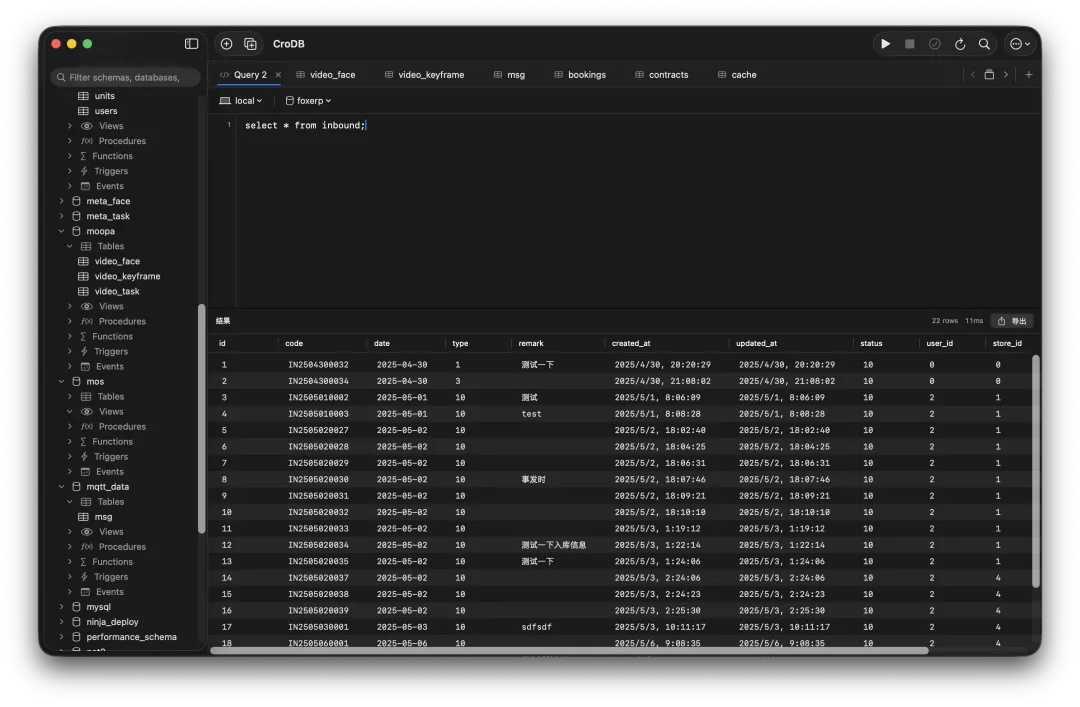The height and width of the screenshot is (707, 1080).
Task: Focus the filter schemas search field
Action: 125,77
